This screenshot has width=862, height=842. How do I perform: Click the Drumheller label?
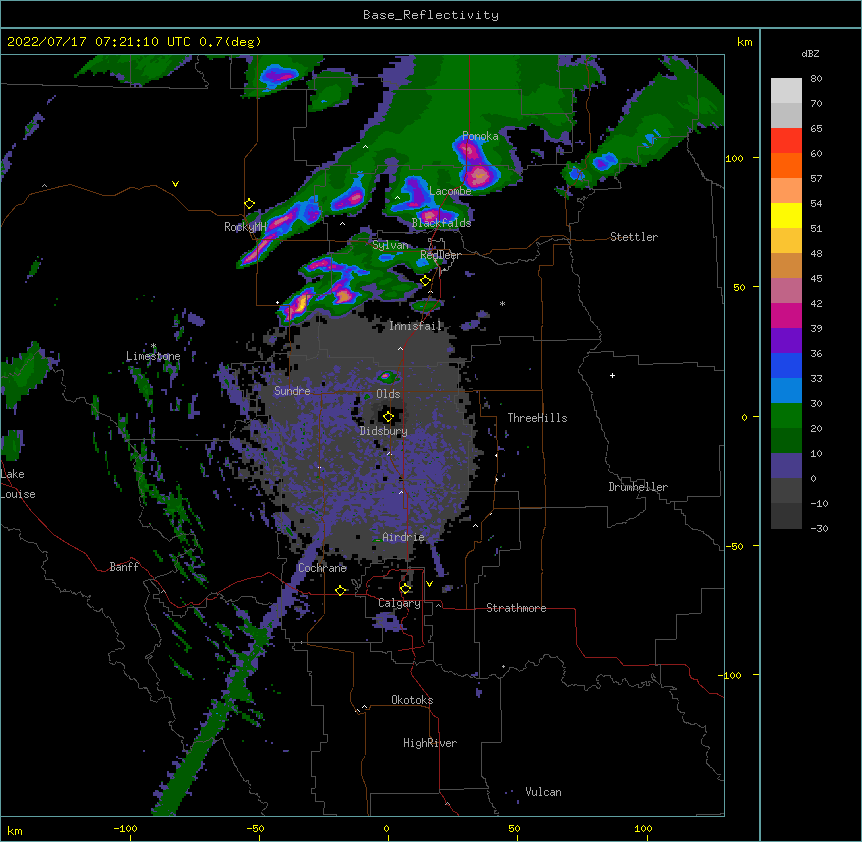[638, 487]
